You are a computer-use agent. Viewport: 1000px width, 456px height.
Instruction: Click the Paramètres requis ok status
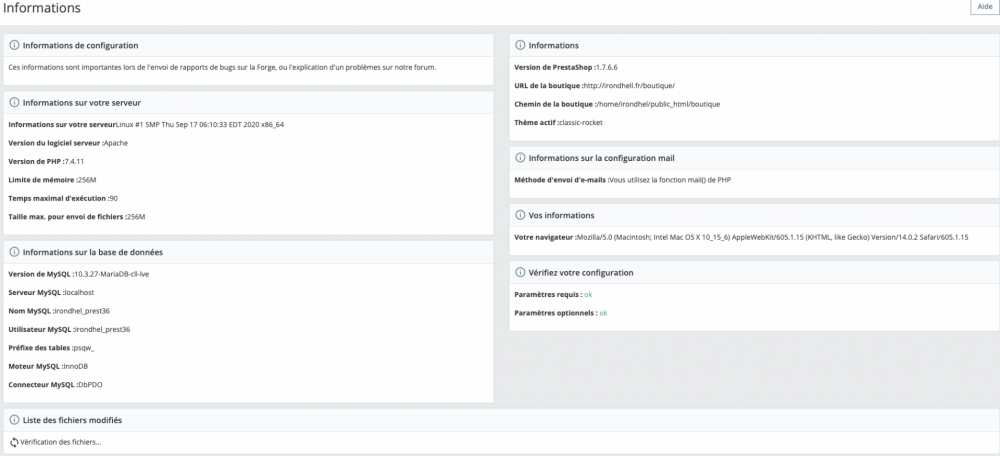589,294
